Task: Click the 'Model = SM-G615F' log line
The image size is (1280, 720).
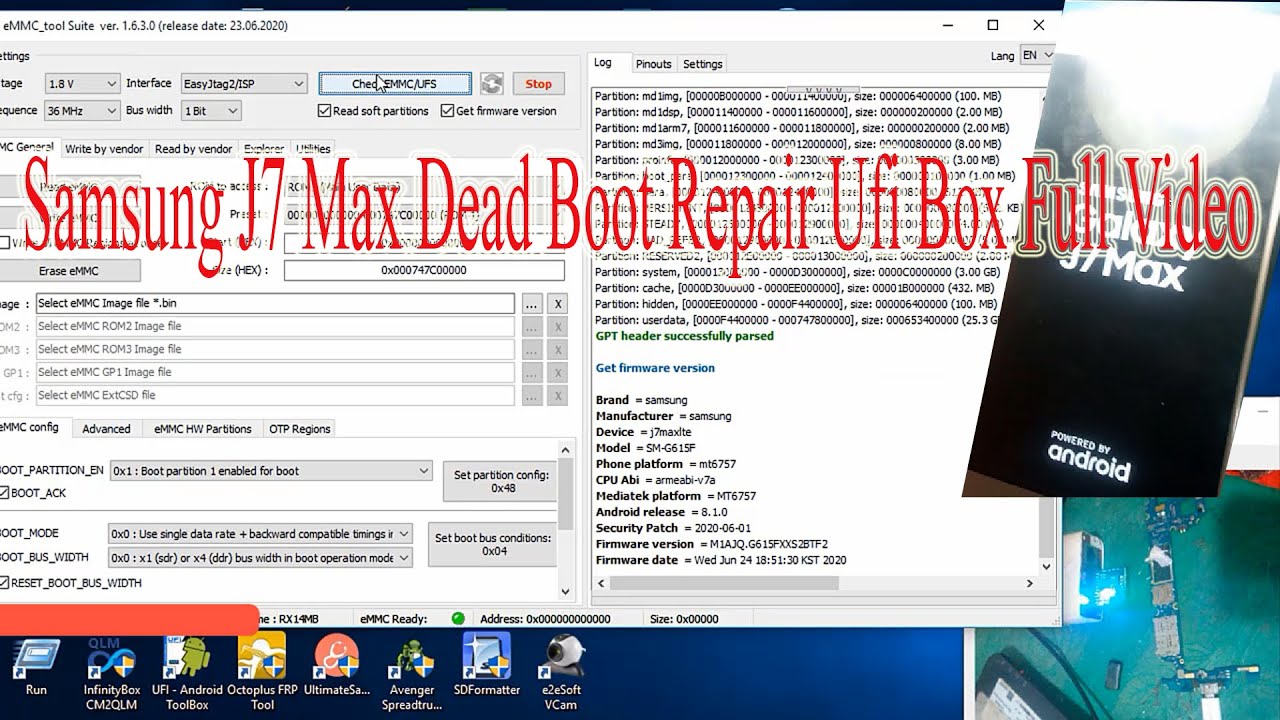Action: (645, 448)
